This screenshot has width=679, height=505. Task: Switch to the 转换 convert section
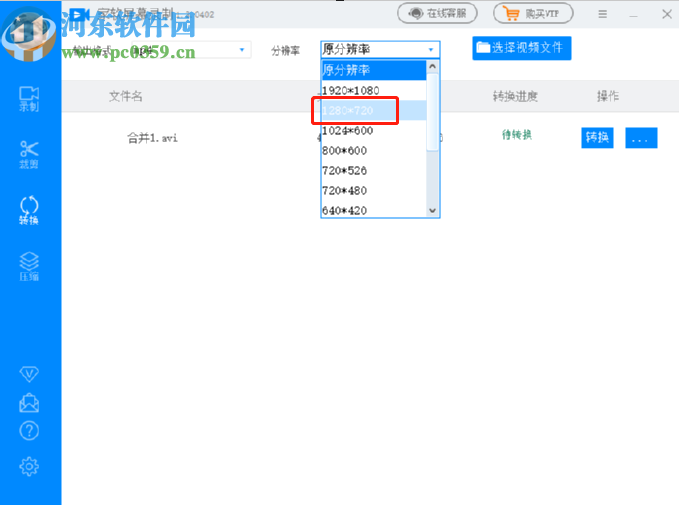click(29, 210)
